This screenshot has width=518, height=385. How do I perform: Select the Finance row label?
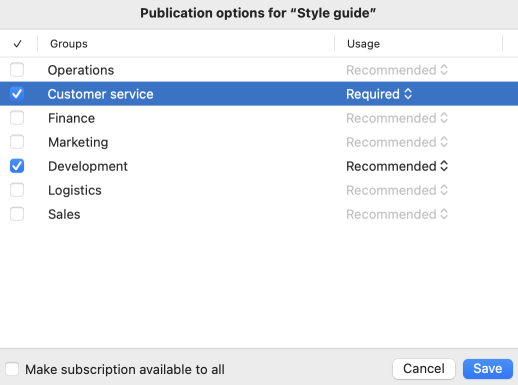tap(71, 118)
